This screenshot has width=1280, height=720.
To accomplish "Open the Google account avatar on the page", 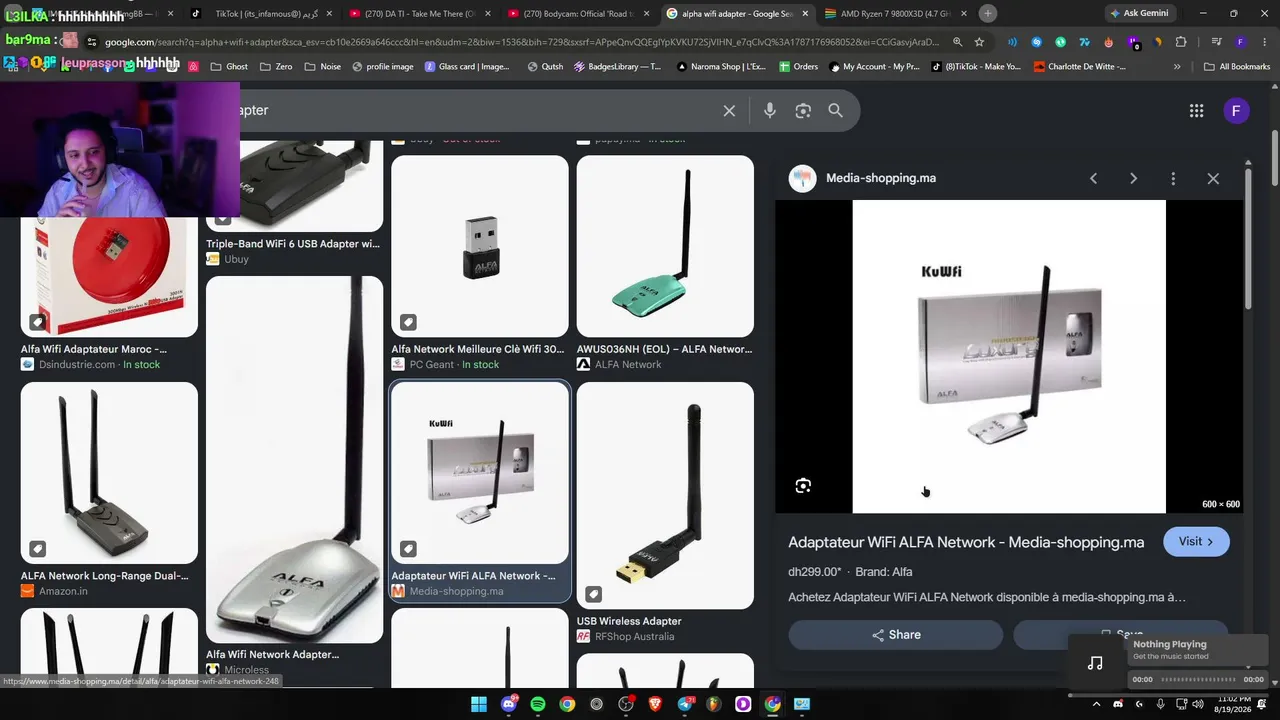I will pyautogui.click(x=1236, y=111).
